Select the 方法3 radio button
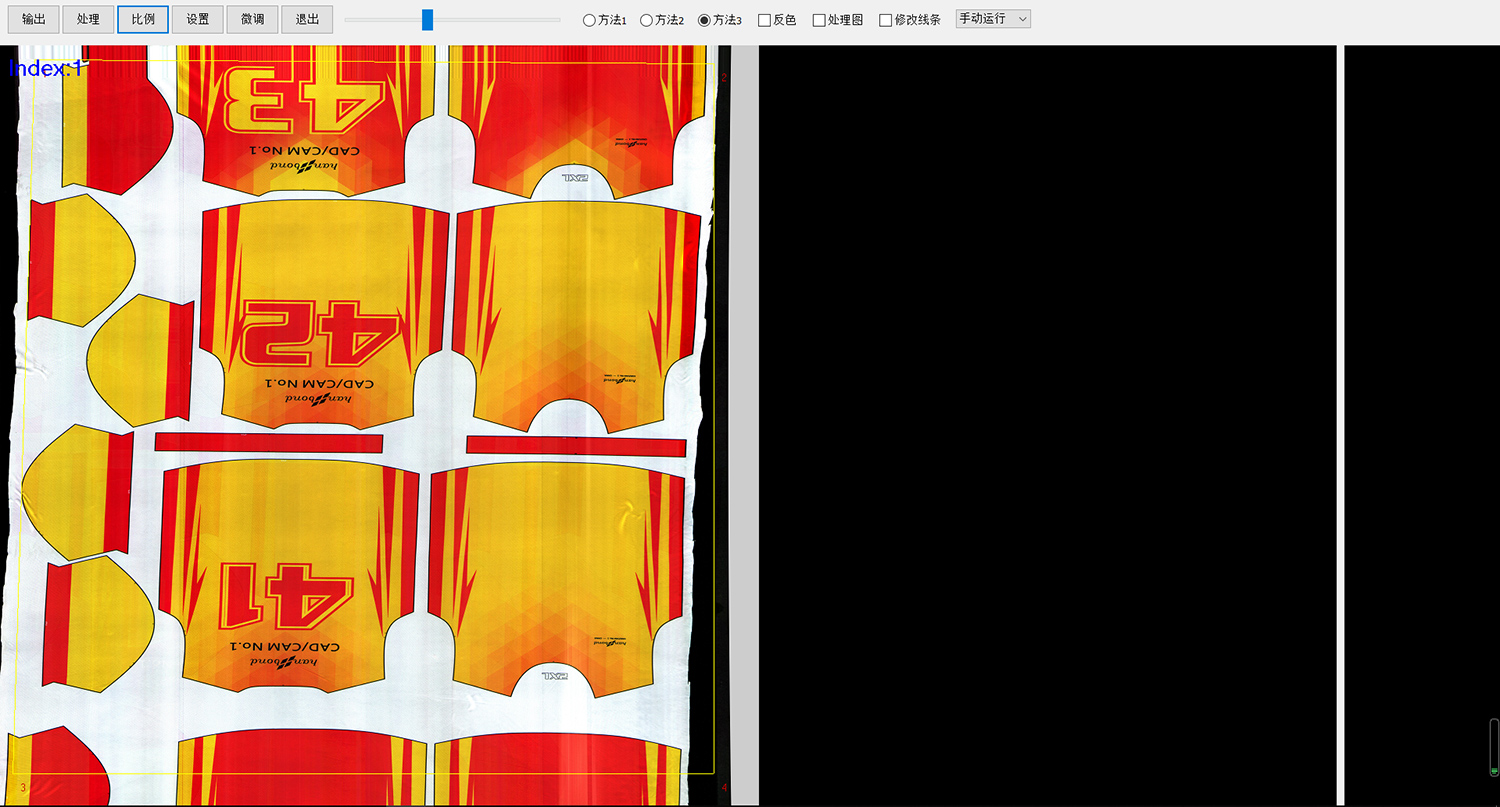The height and width of the screenshot is (807, 1500). (x=704, y=20)
